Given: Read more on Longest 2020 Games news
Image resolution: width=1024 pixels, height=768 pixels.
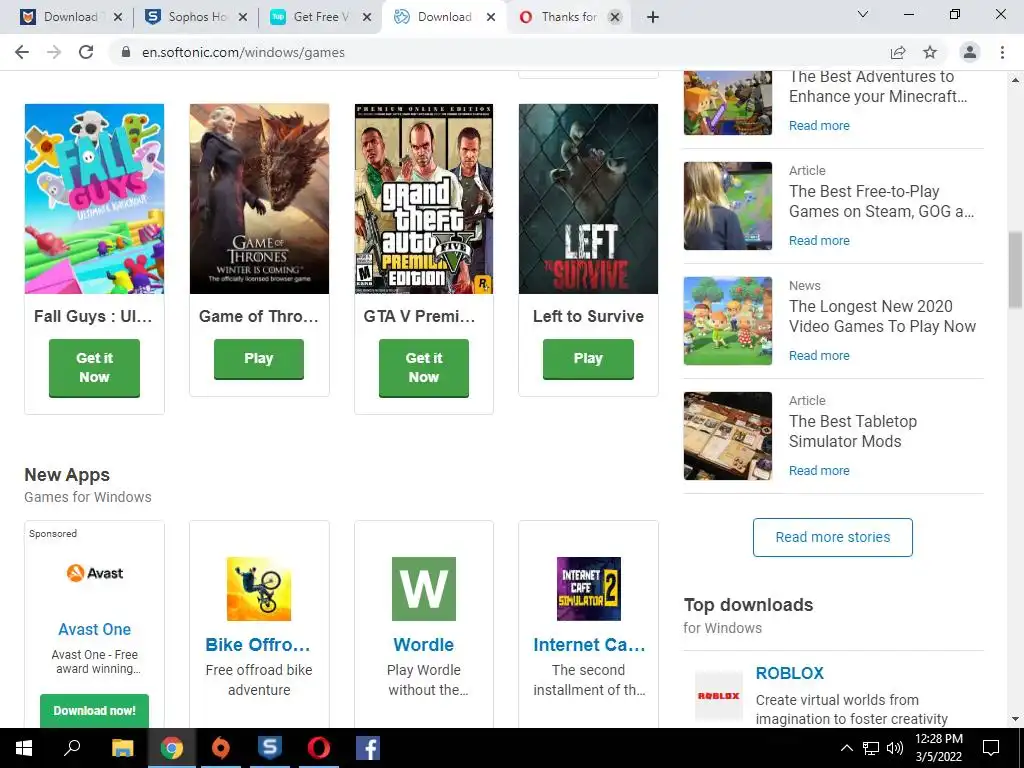Looking at the screenshot, I should tap(819, 355).
